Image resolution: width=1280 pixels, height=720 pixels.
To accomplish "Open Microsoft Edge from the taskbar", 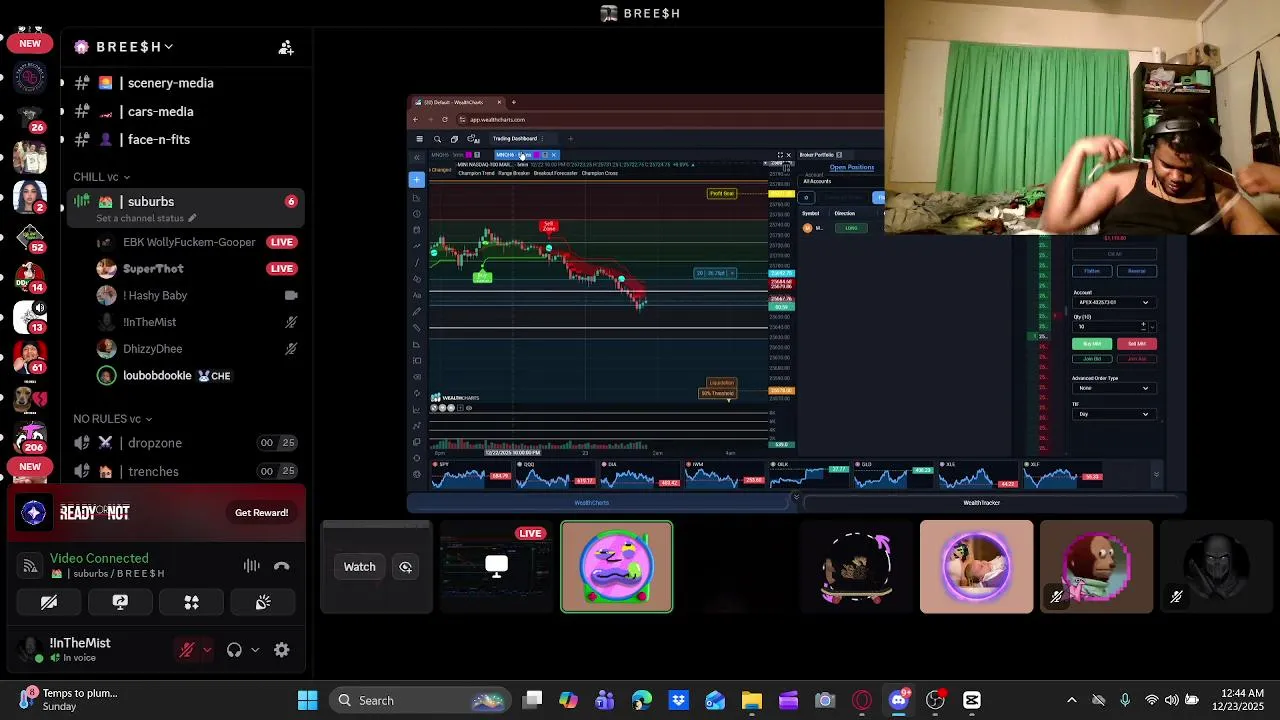I will click(642, 700).
